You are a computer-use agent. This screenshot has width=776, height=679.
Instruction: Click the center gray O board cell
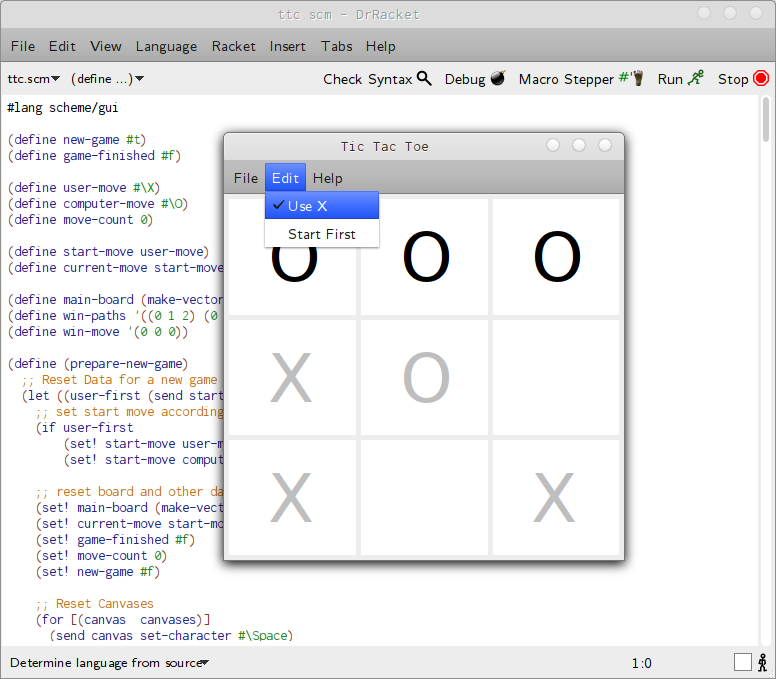[425, 378]
